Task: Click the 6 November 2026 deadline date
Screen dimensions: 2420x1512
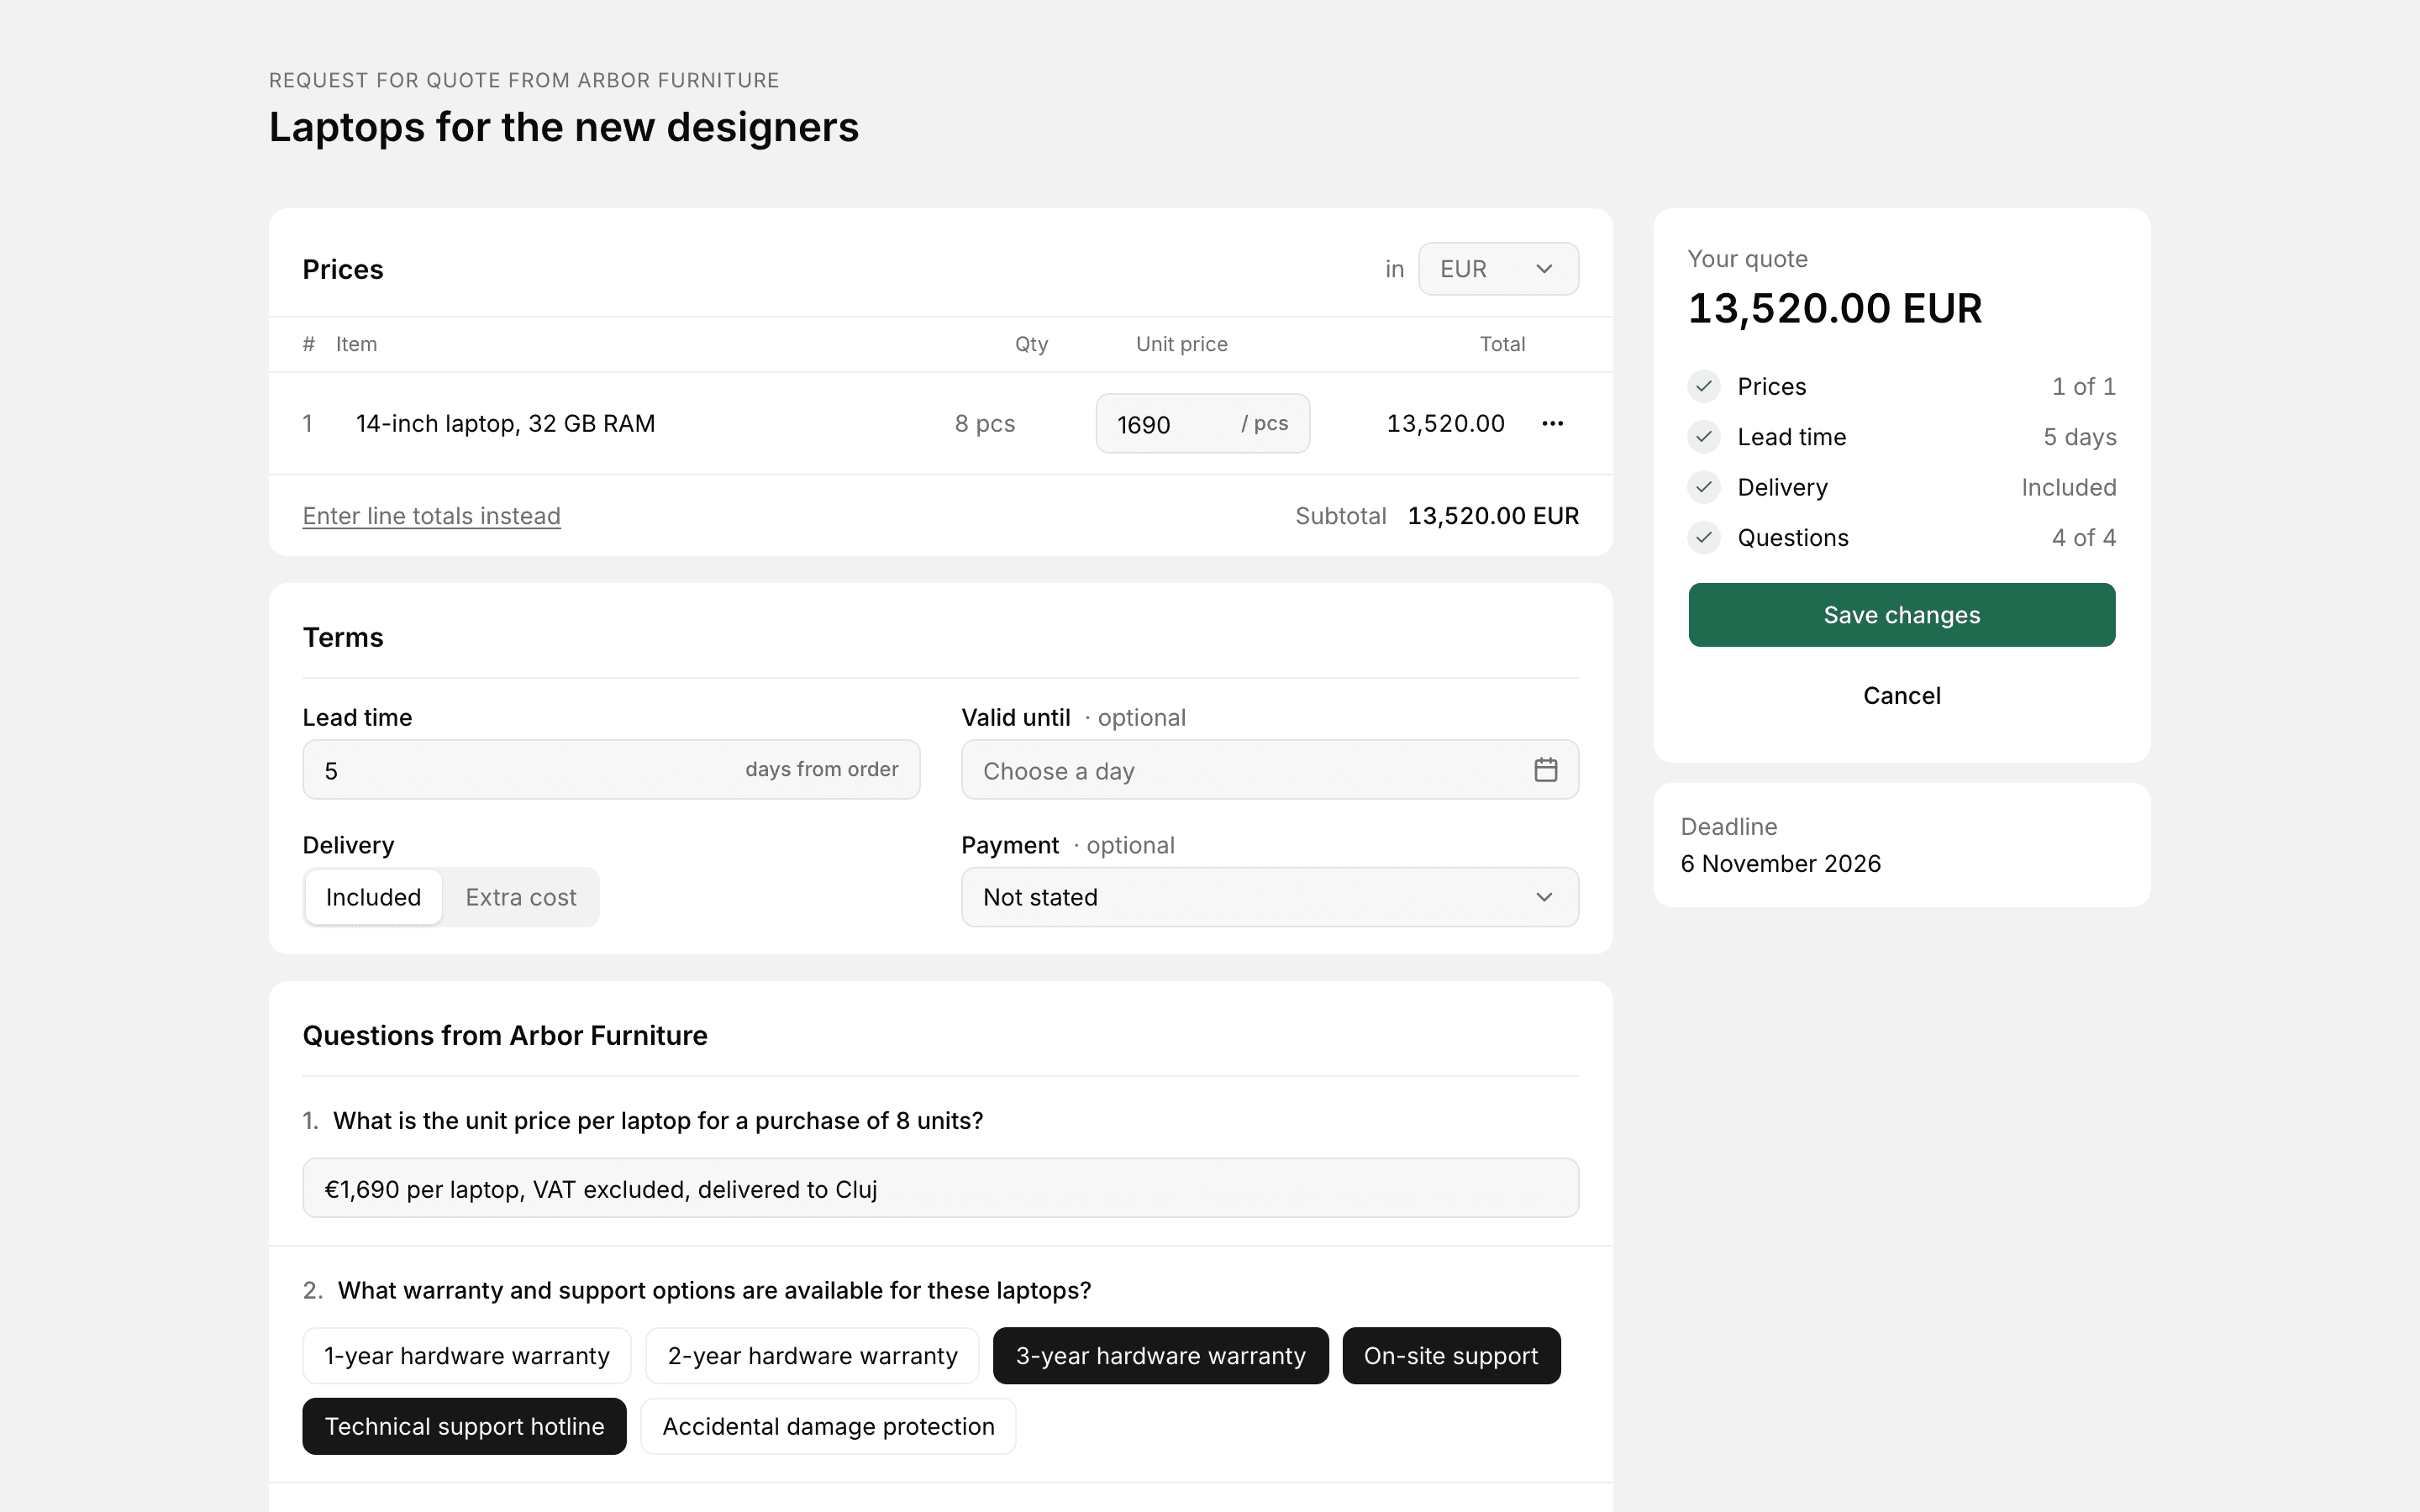Action: 1780,864
